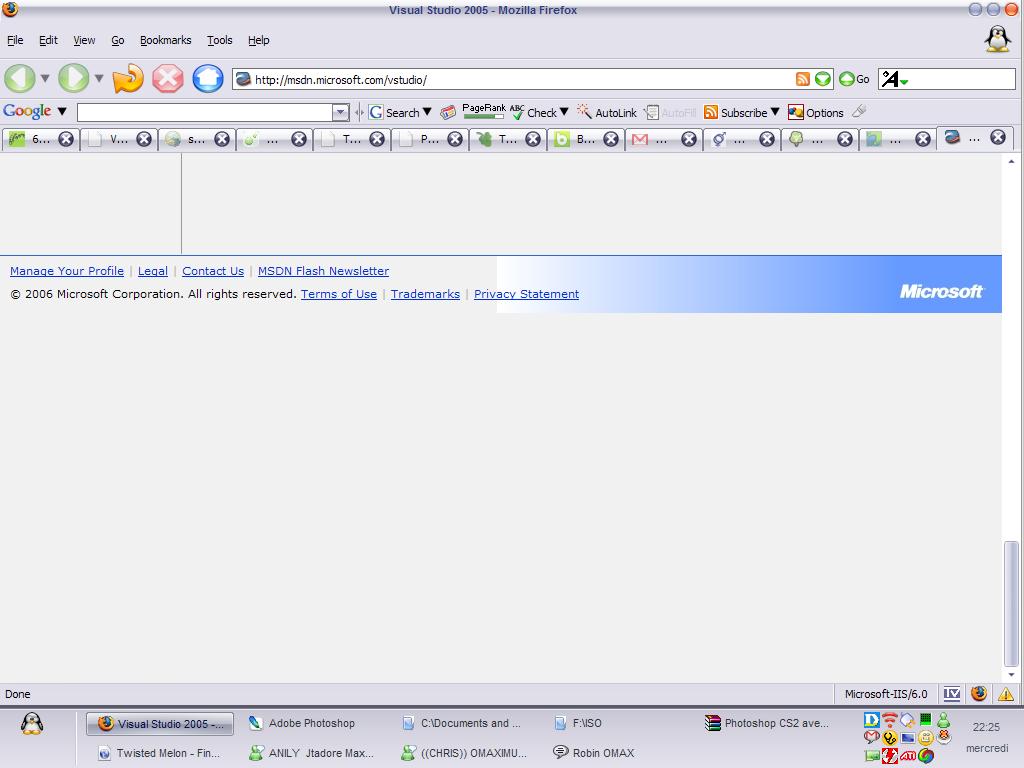Click the vertical scrollbar thumb

(1011, 604)
